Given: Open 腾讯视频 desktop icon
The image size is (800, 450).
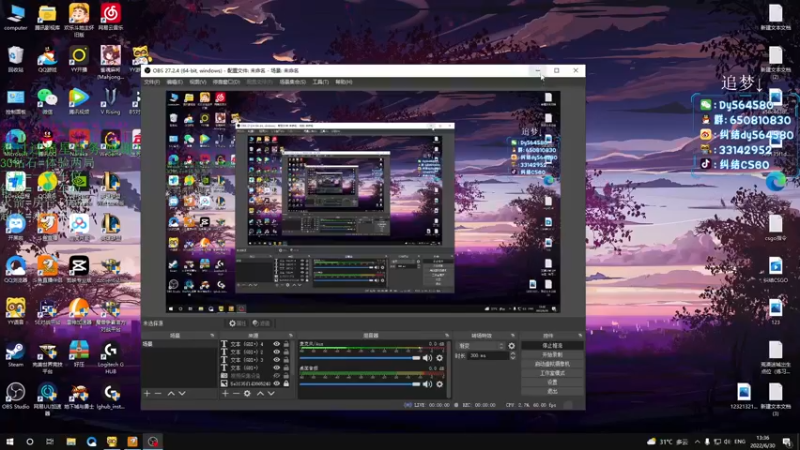Looking at the screenshot, I should pyautogui.click(x=79, y=101).
